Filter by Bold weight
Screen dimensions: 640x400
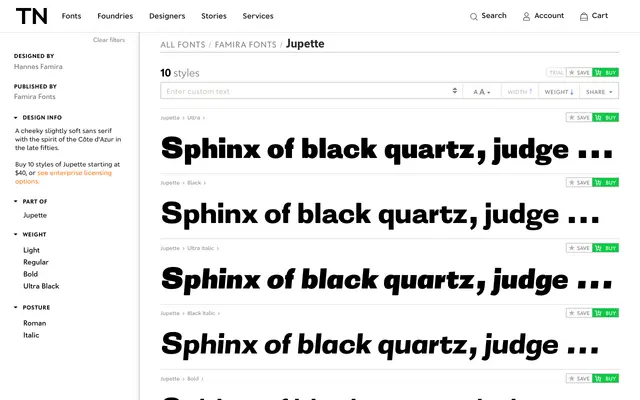pyautogui.click(x=31, y=274)
